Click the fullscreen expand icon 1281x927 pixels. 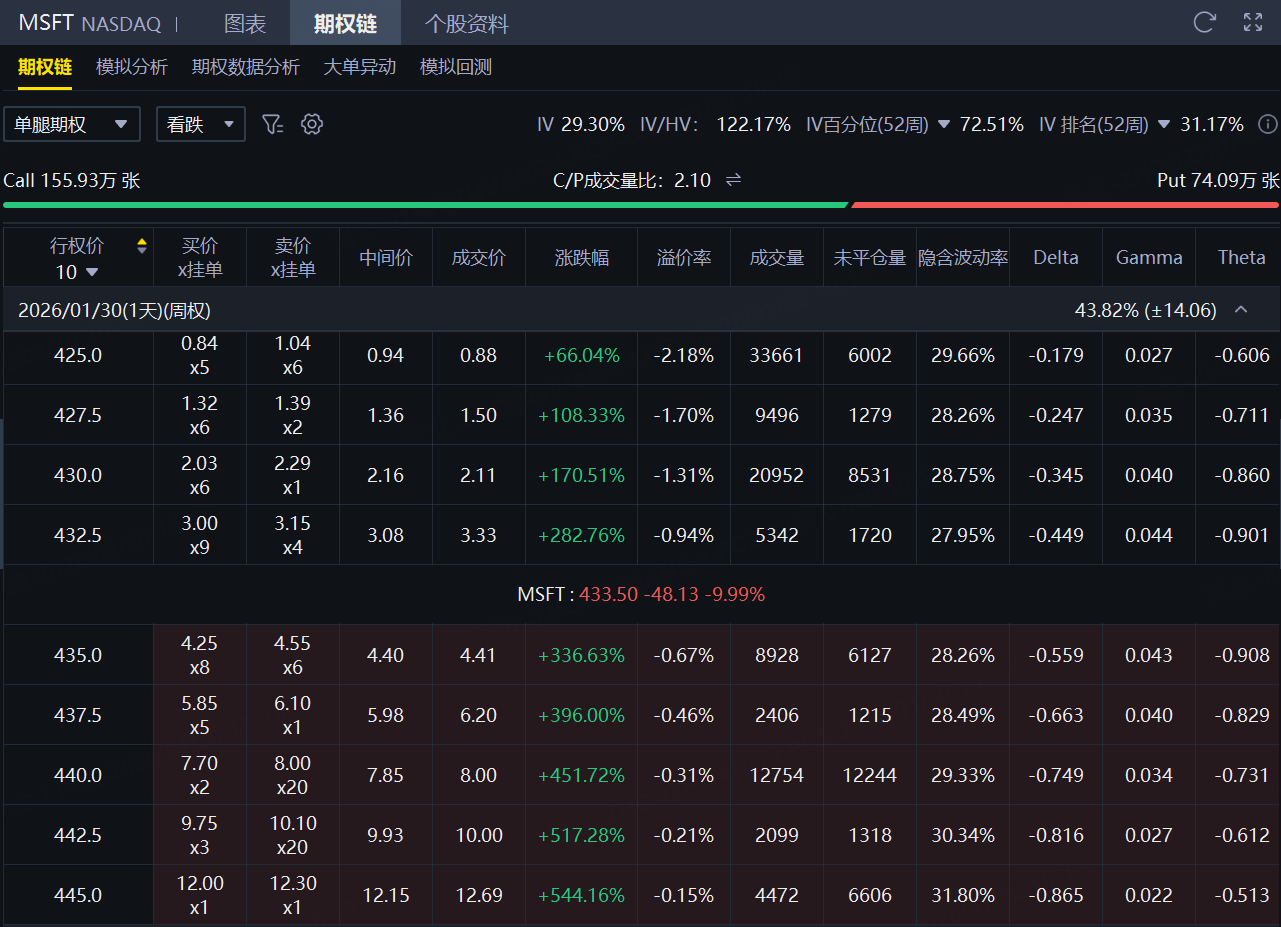[x=1253, y=22]
